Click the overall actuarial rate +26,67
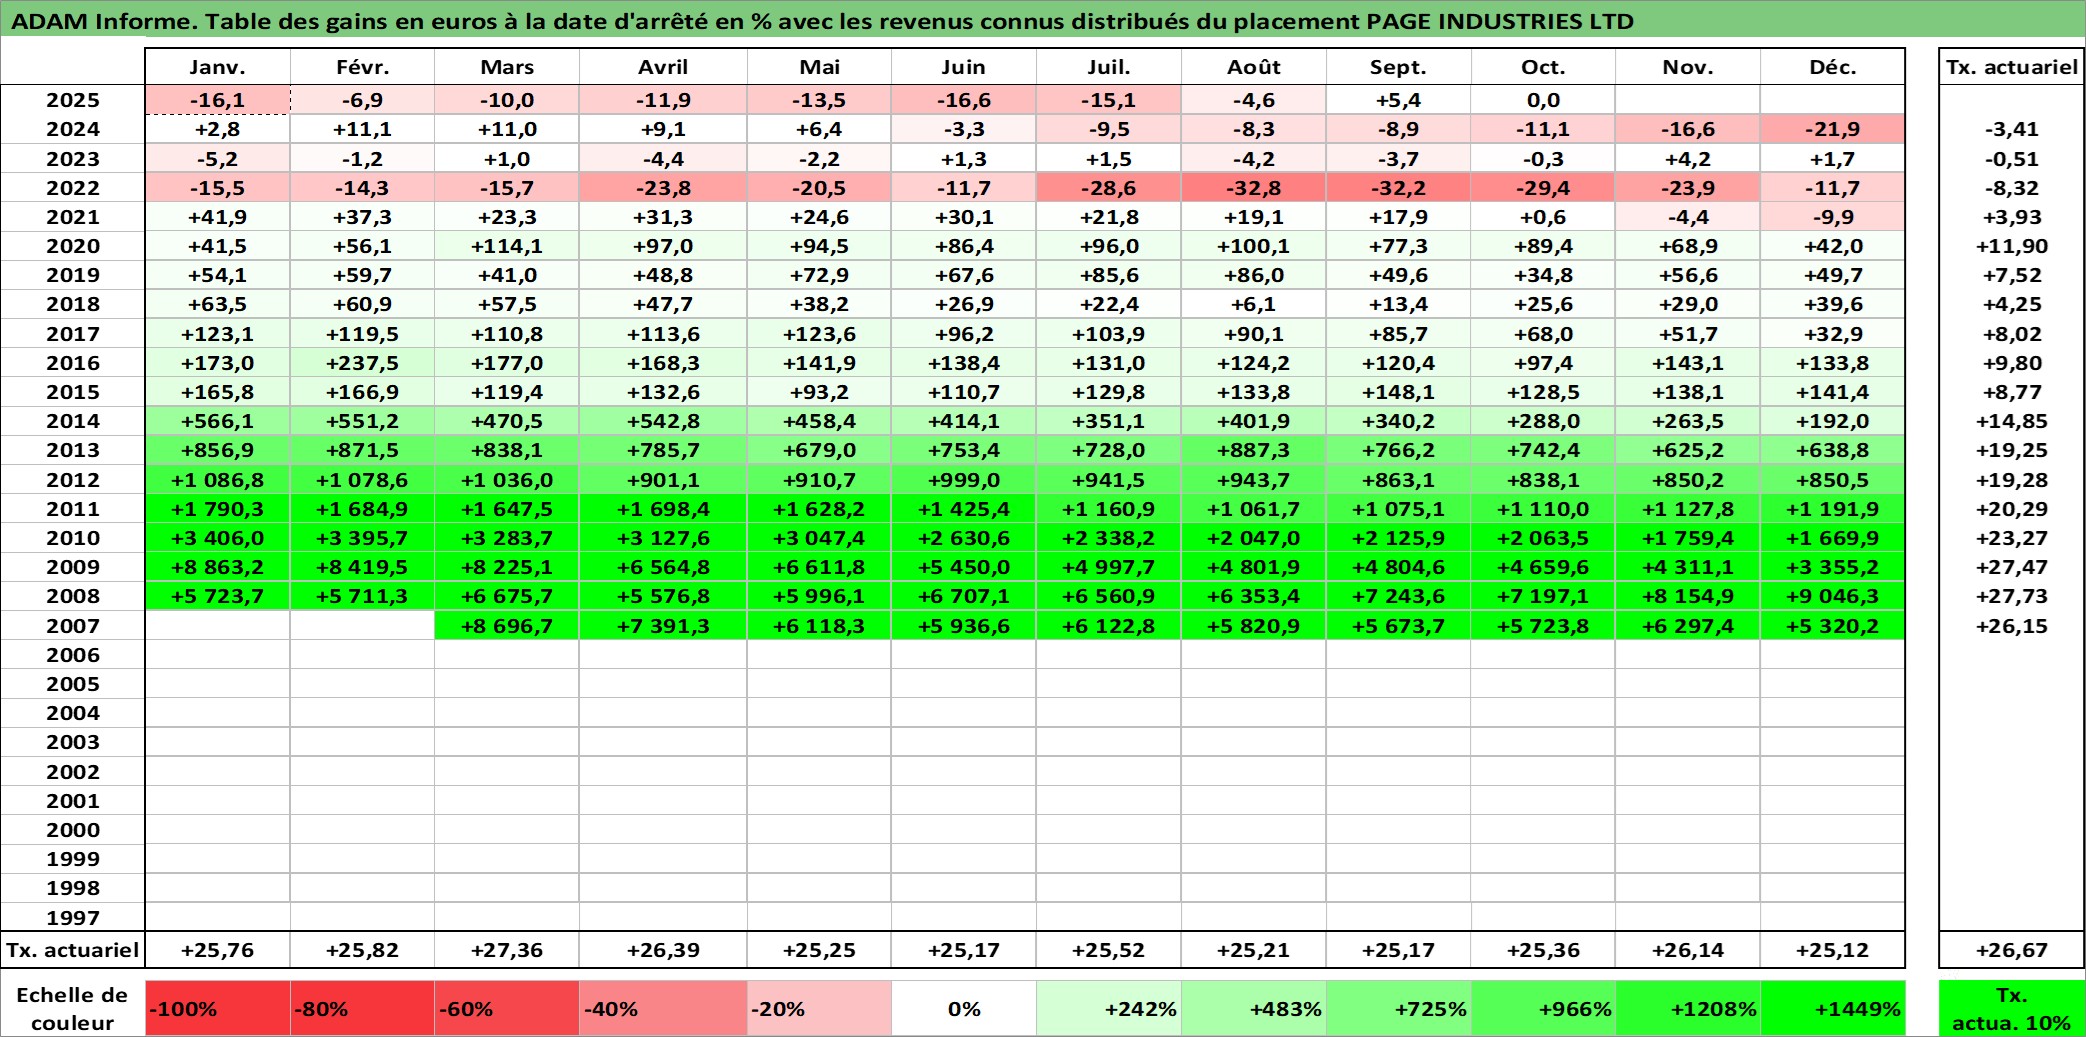The width and height of the screenshot is (2086, 1037). tap(2011, 950)
